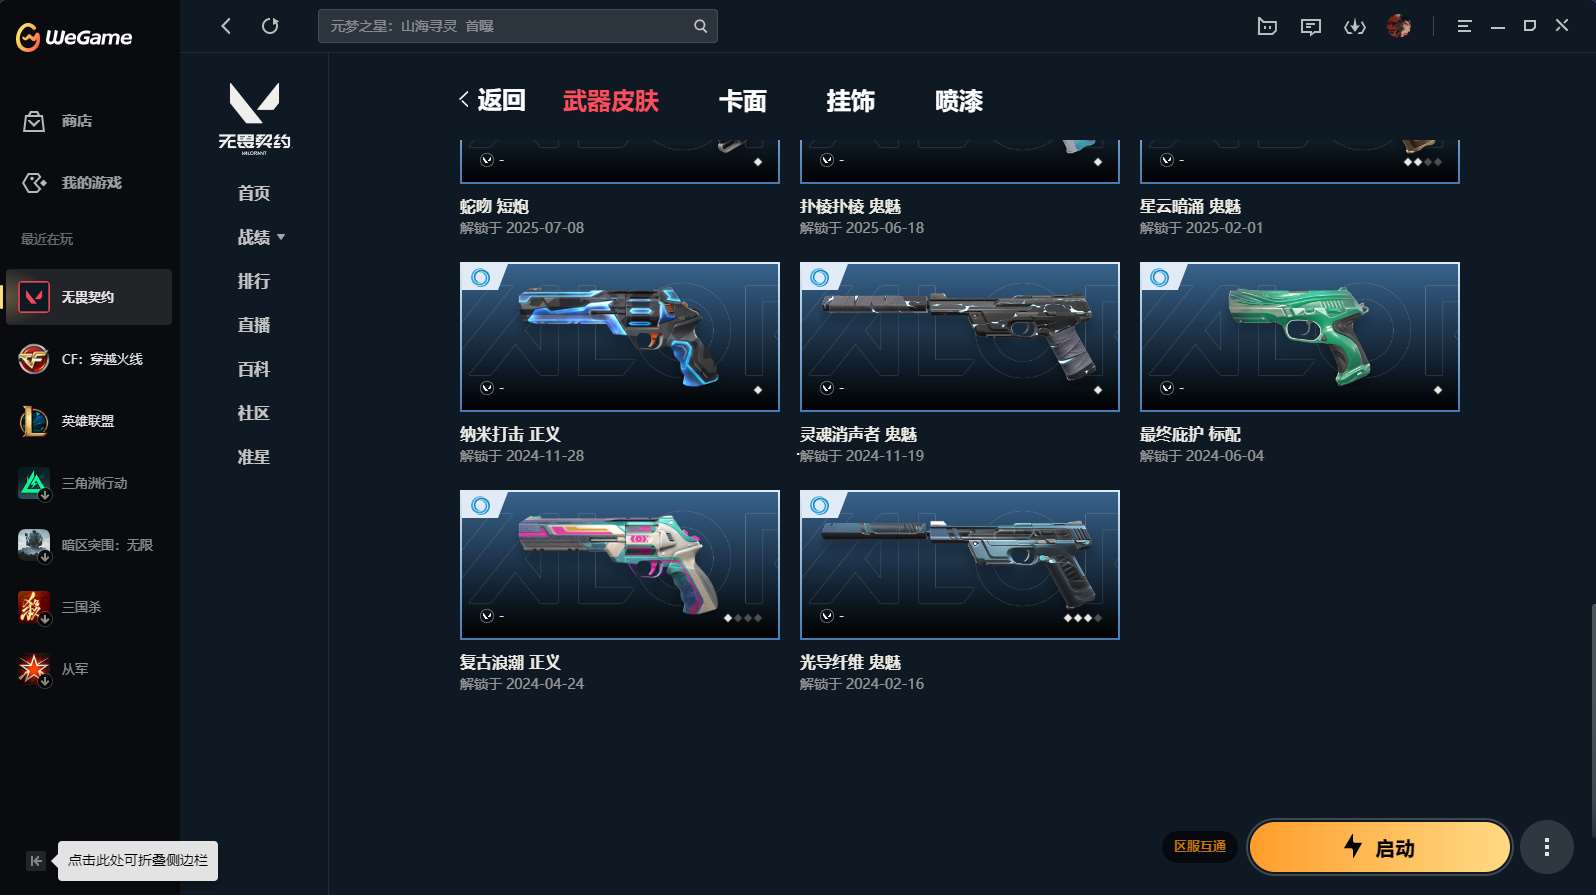This screenshot has height=895, width=1596.
Task: Toggle equip circle on 最终庇护 标配 card
Action: click(1160, 277)
